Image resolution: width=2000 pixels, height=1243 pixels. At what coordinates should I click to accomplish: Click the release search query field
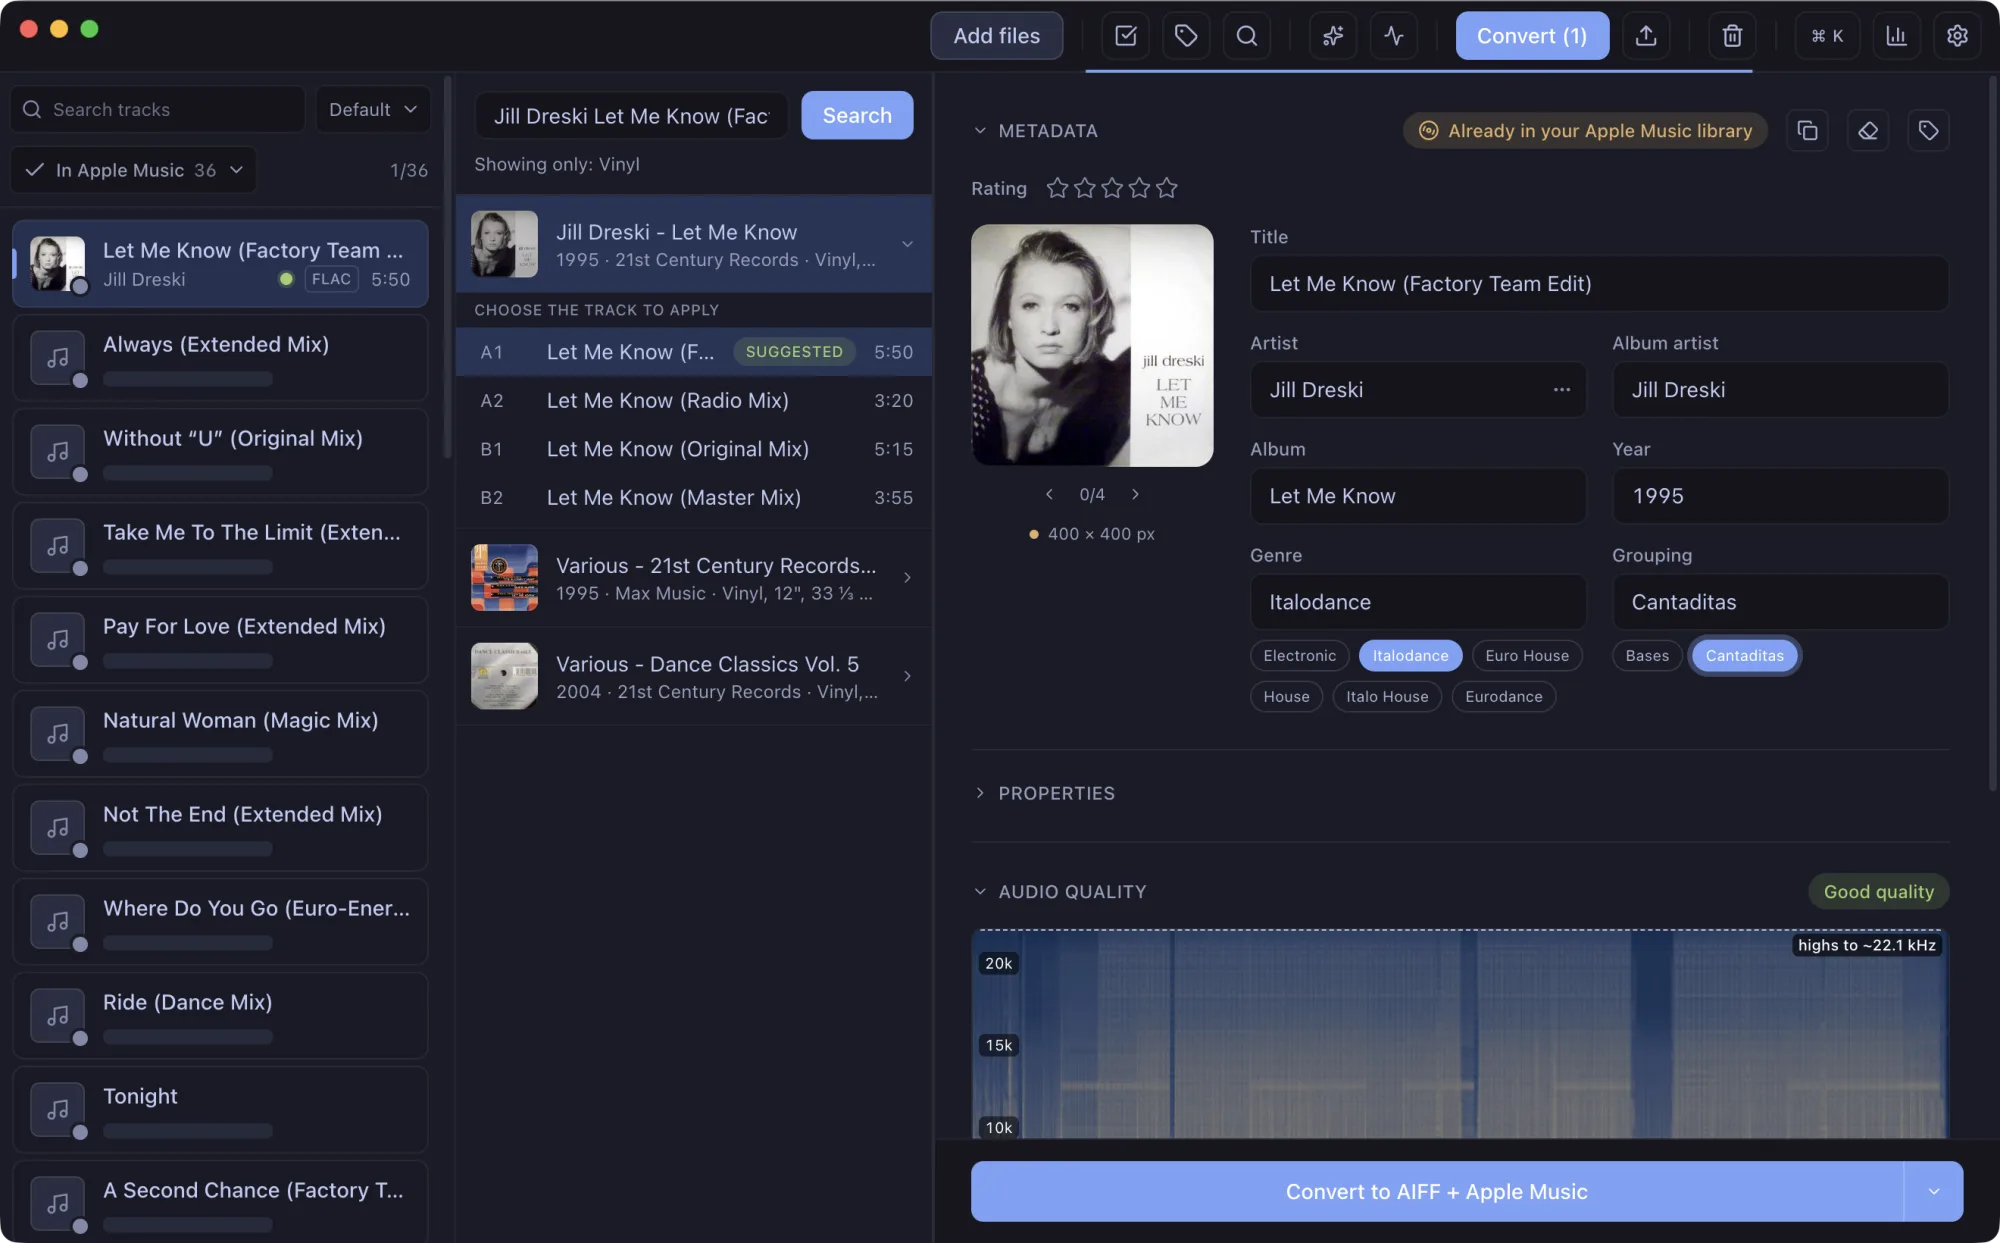coord(631,115)
